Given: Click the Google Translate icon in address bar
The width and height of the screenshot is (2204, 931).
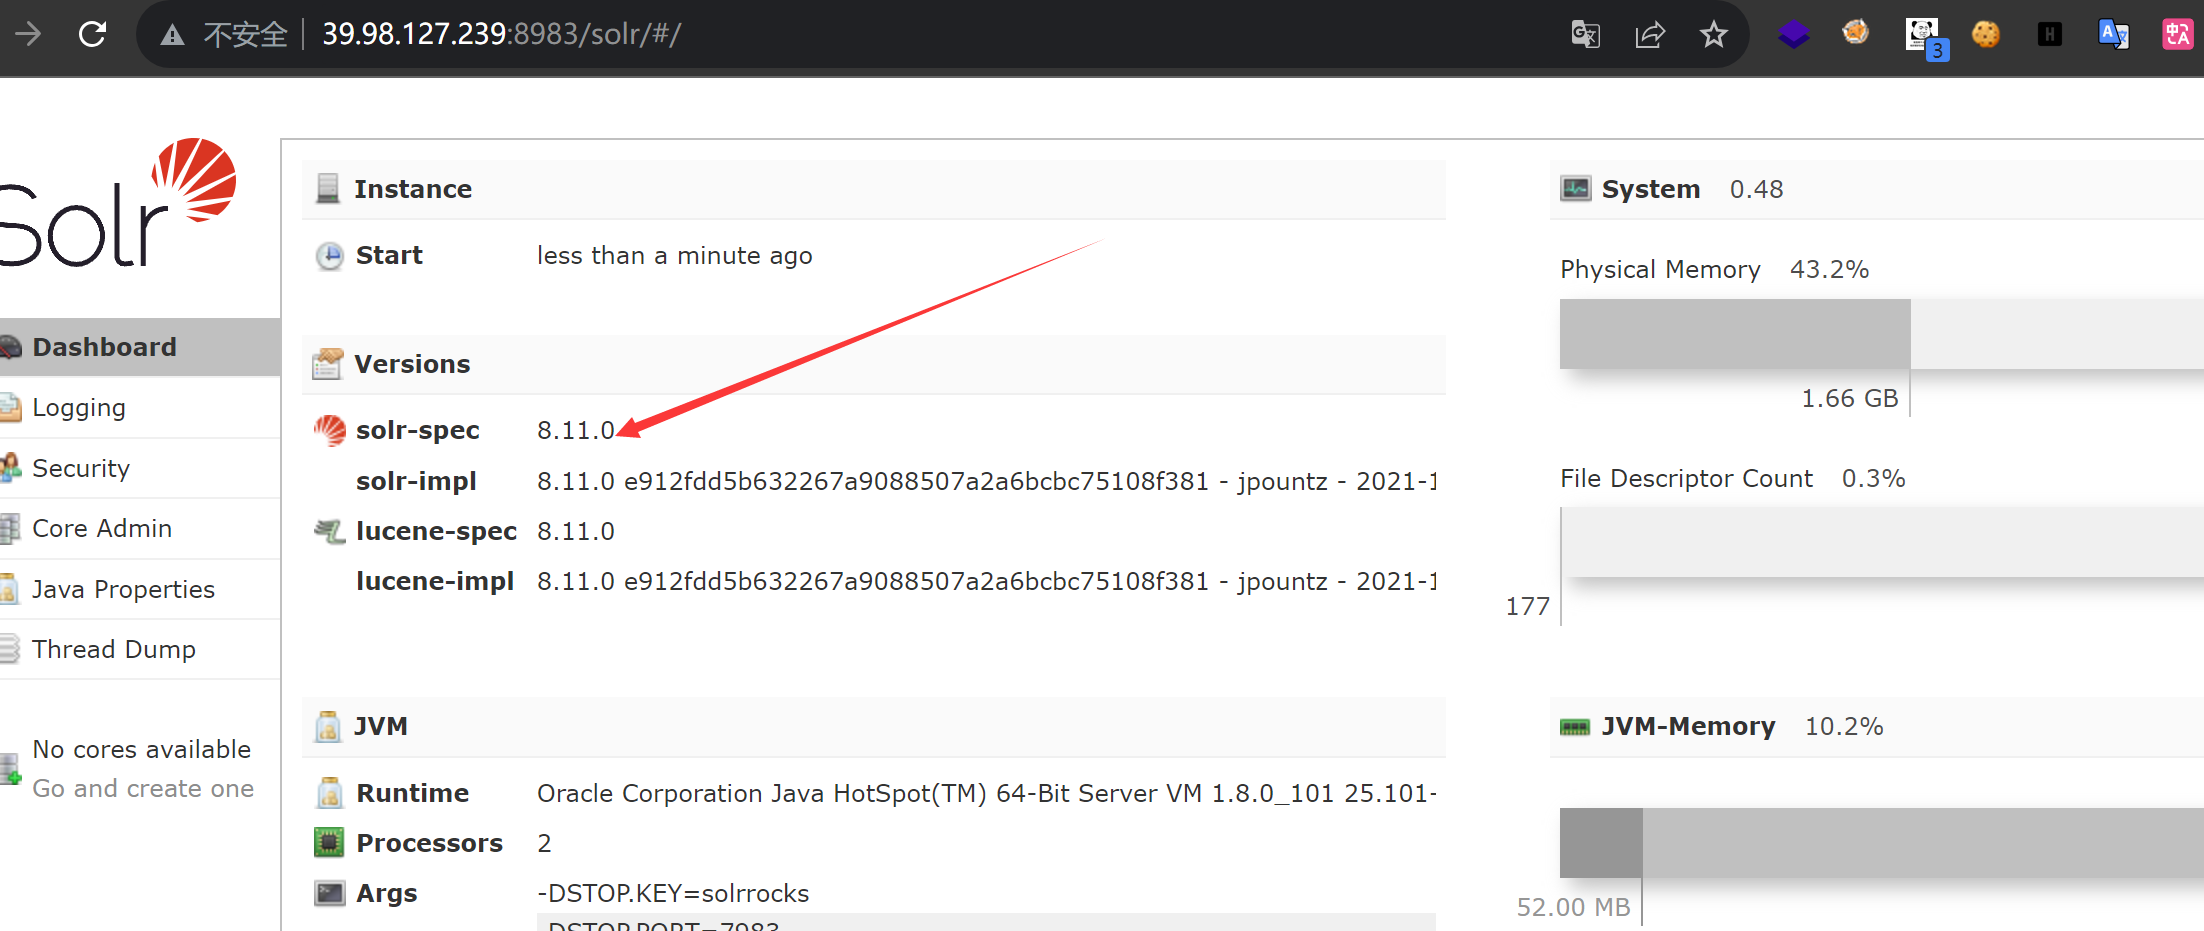Looking at the screenshot, I should pyautogui.click(x=1585, y=35).
